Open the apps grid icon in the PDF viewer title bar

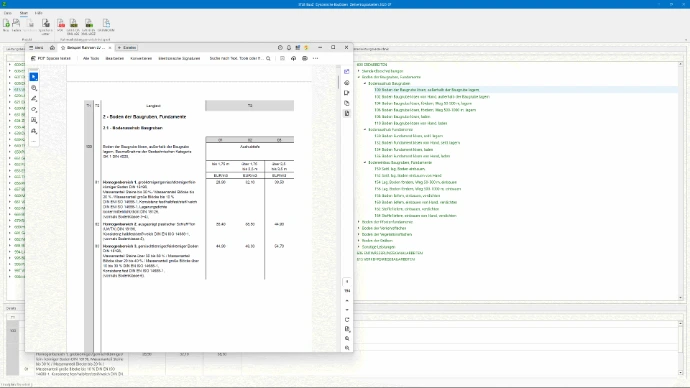[x=298, y=48]
